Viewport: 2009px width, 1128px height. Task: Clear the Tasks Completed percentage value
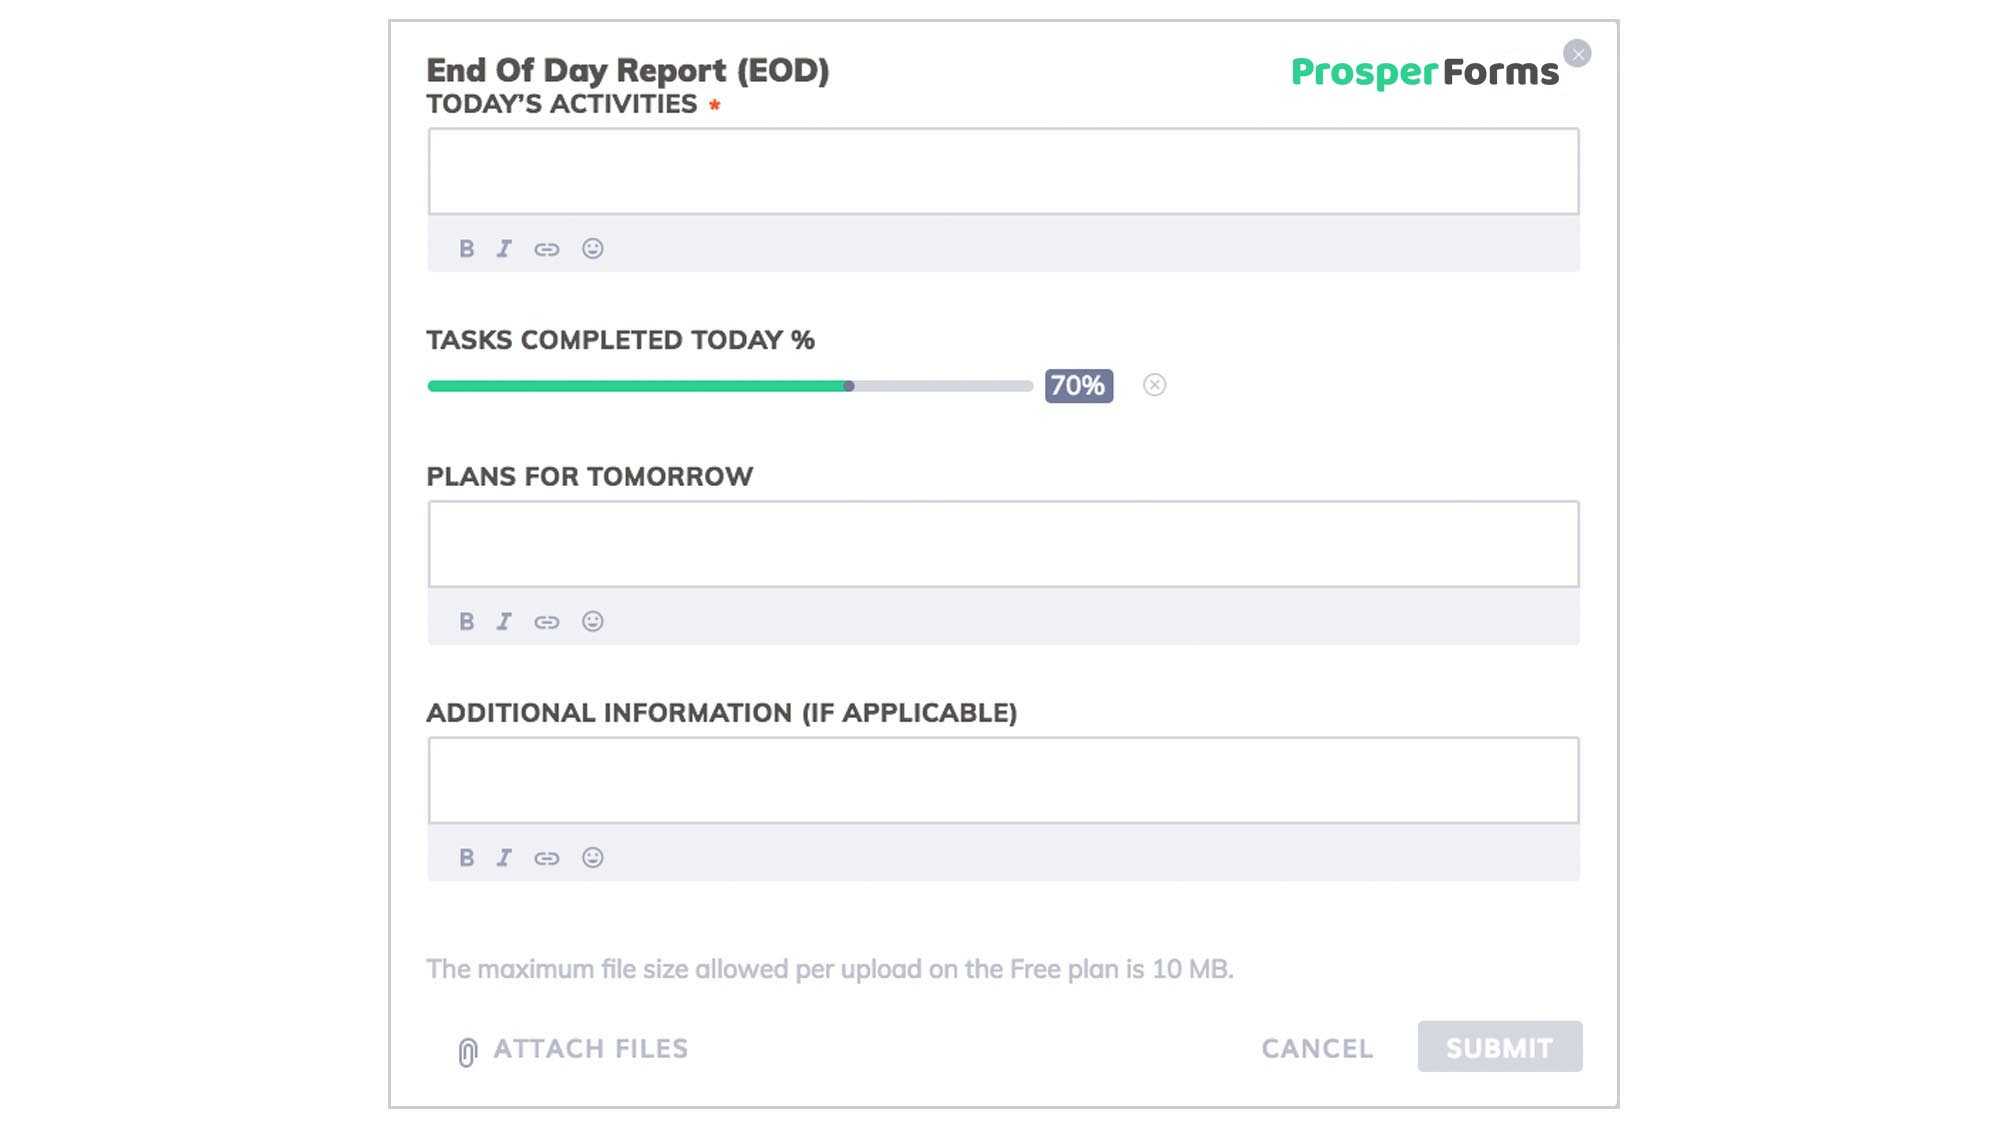click(x=1154, y=385)
